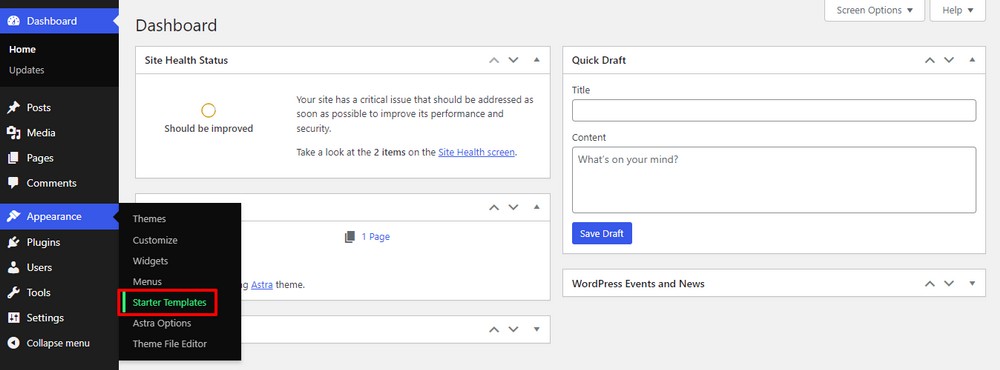
Task: Click the Media icon in sidebar
Action: pos(13,133)
